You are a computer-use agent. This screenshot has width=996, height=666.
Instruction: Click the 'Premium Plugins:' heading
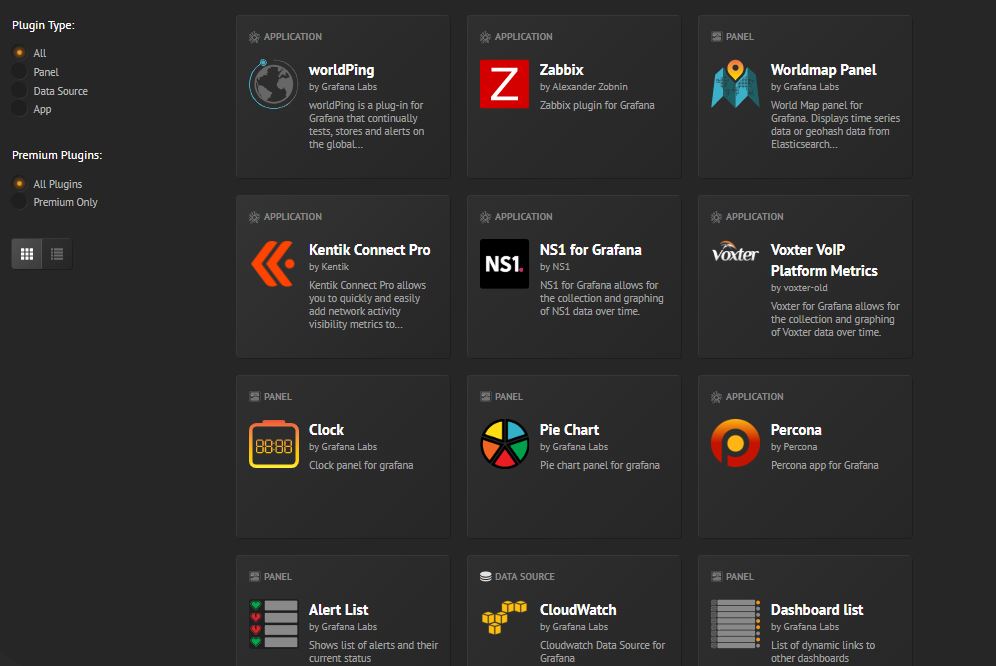pyautogui.click(x=57, y=155)
